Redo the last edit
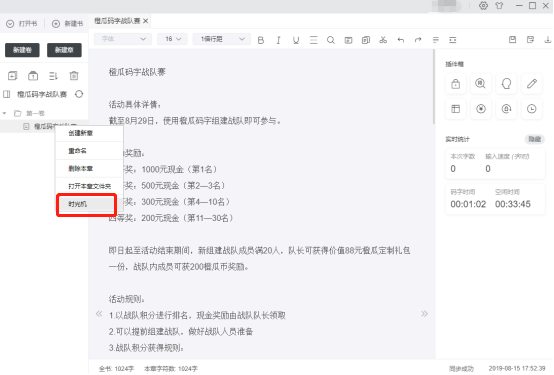Viewport: 554px width, 375px height. [x=418, y=40]
